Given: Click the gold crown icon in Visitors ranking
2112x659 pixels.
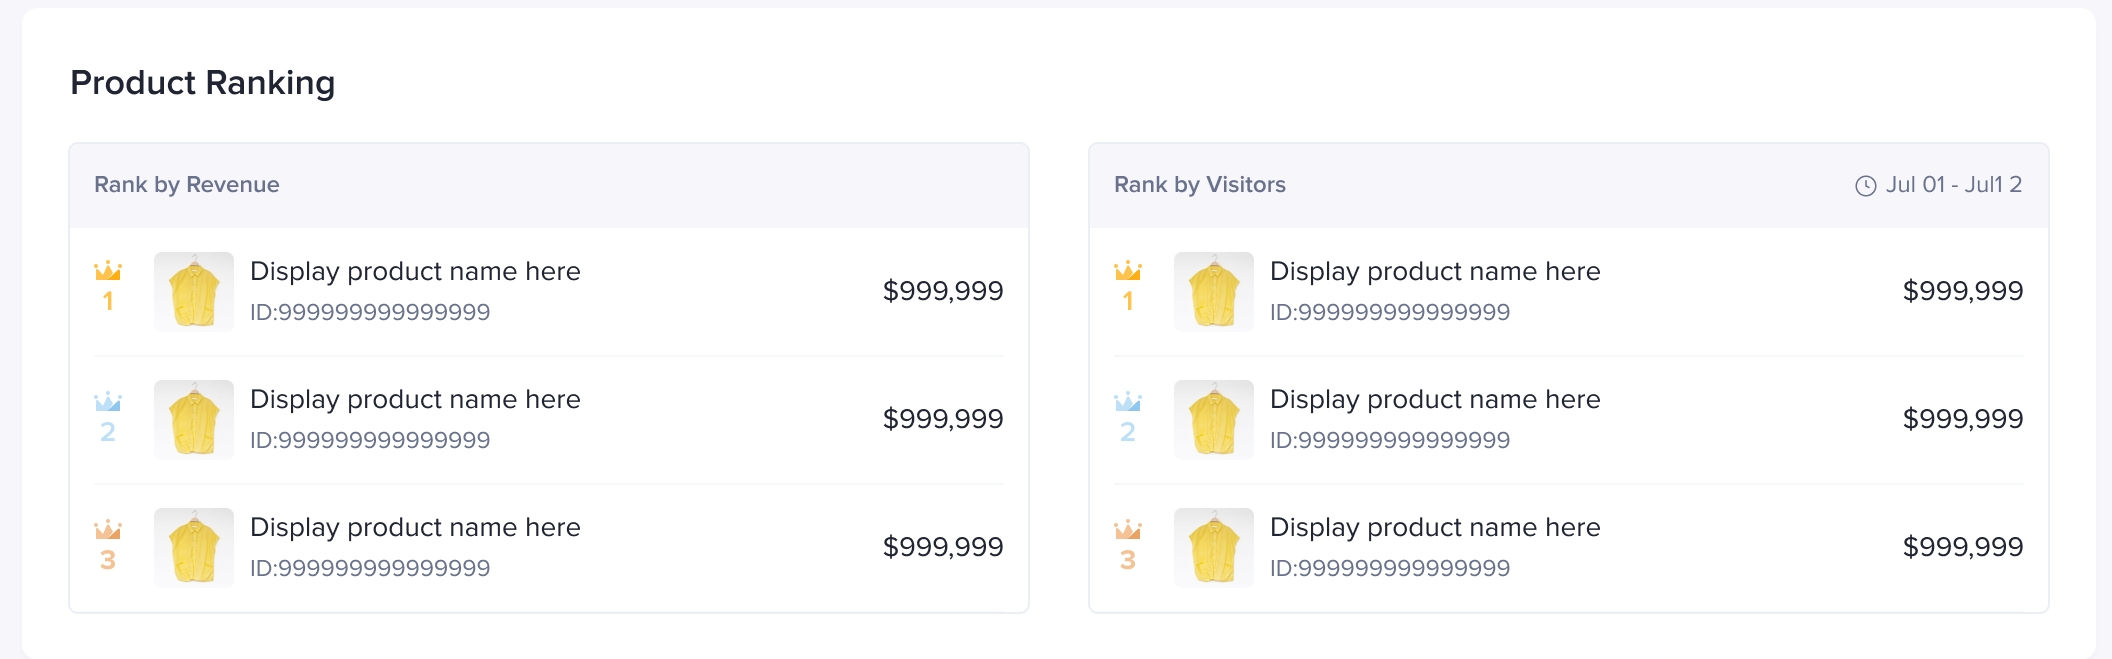Looking at the screenshot, I should (1128, 271).
